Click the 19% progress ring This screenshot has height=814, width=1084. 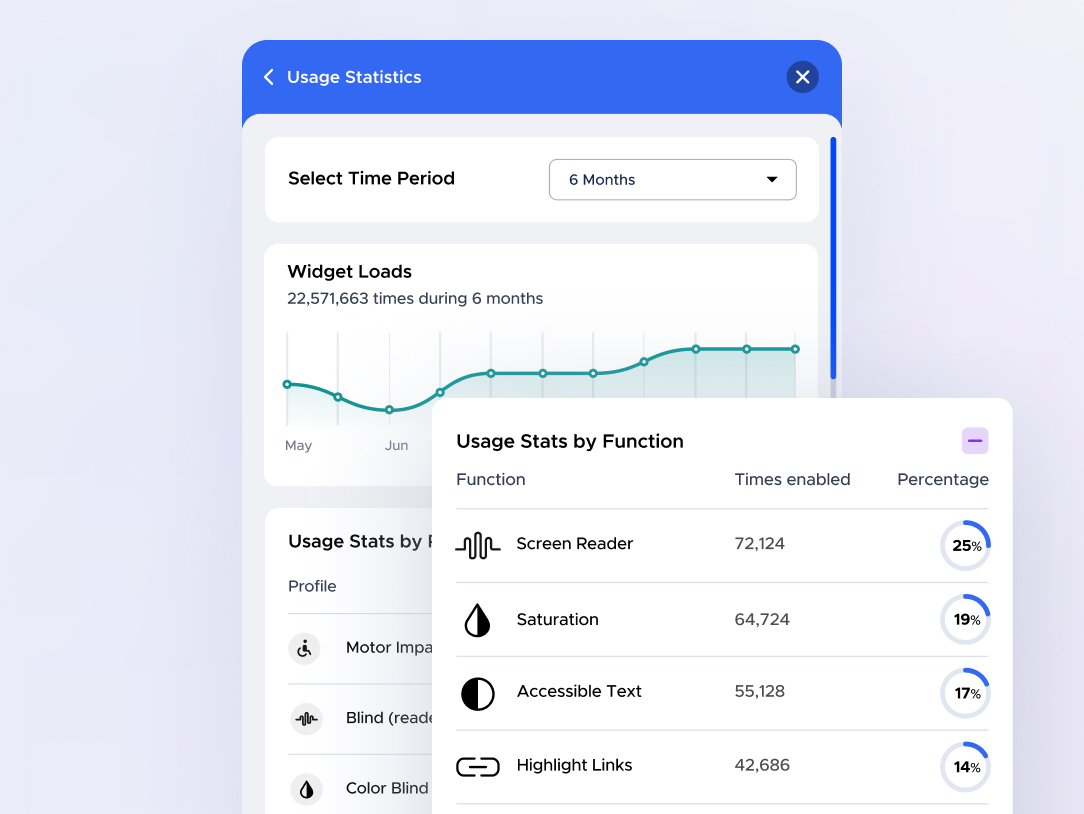(965, 619)
